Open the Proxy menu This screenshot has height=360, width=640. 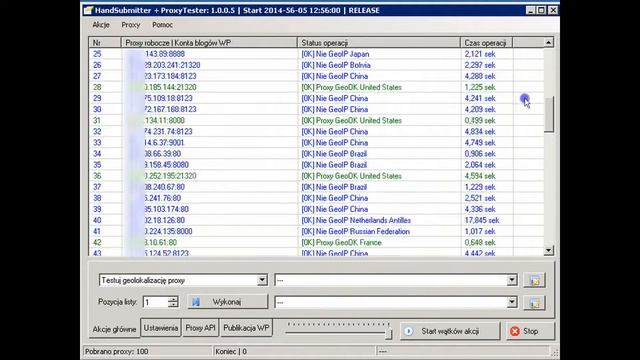[x=131, y=25]
